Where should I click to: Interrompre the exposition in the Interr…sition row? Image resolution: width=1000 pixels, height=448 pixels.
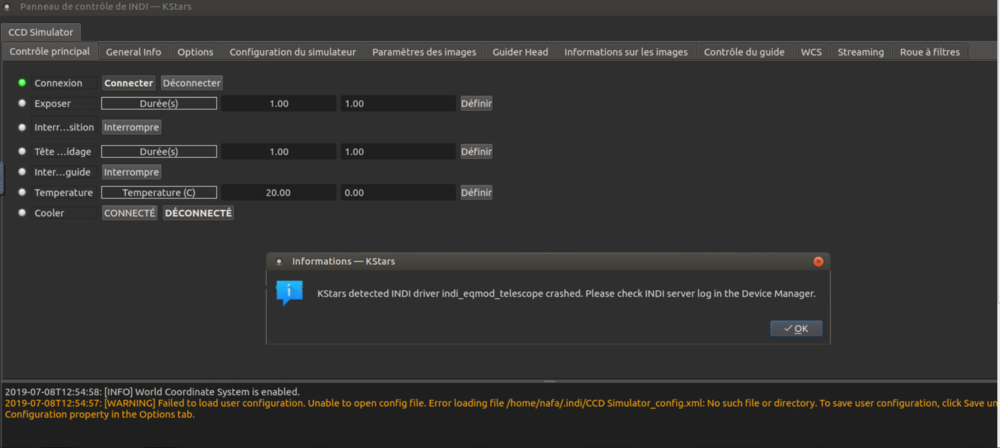click(132, 127)
